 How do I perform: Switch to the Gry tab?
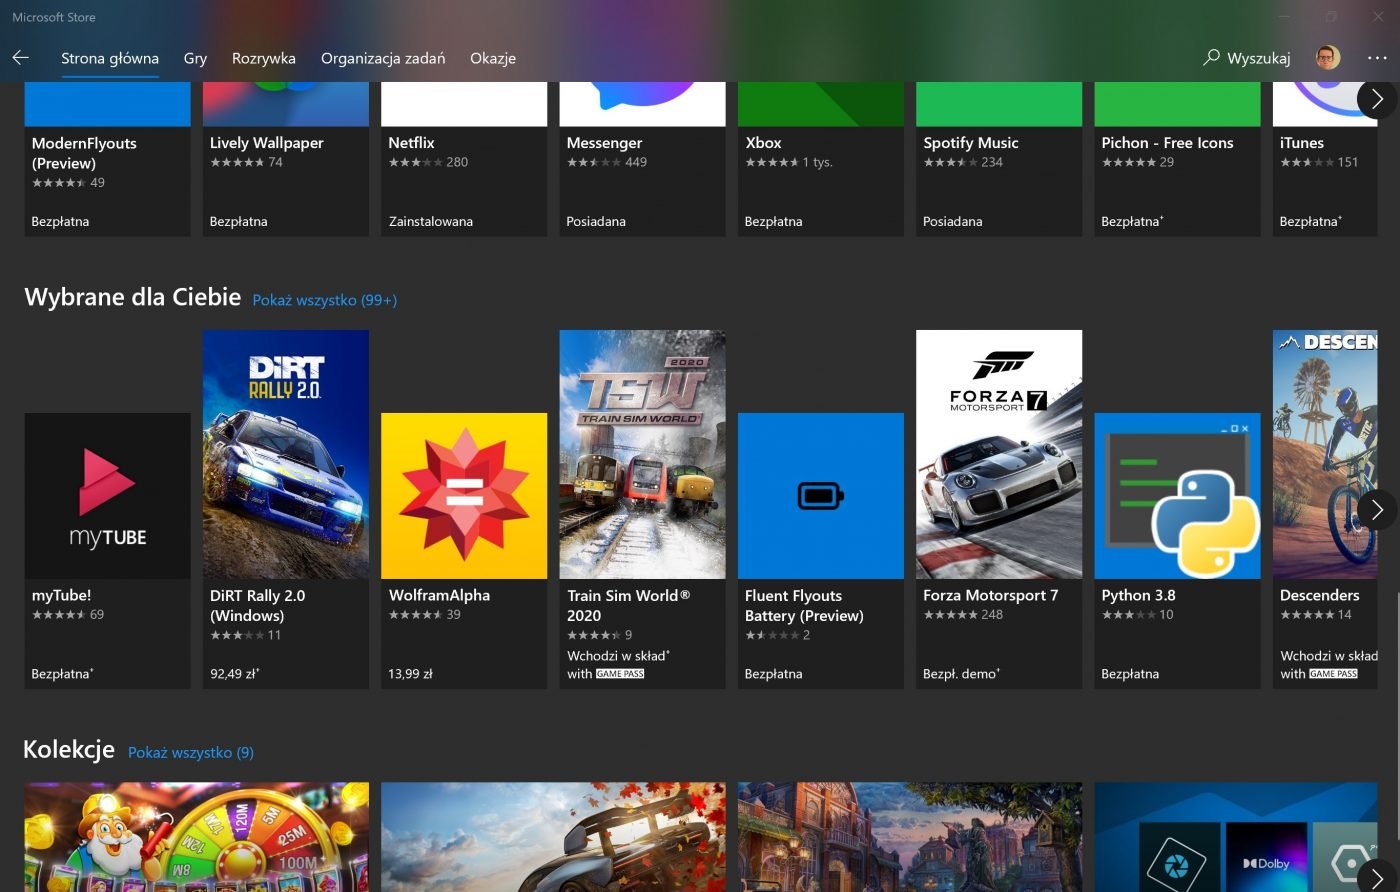point(195,58)
